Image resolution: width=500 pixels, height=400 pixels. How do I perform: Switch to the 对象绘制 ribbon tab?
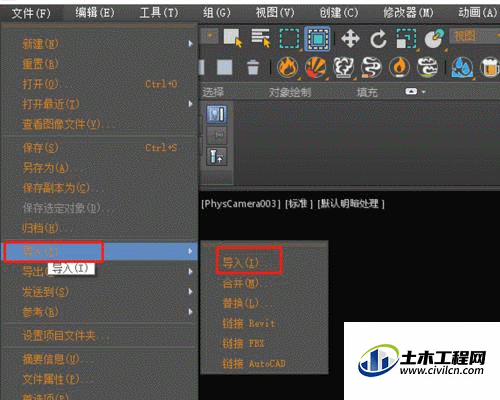pos(290,92)
